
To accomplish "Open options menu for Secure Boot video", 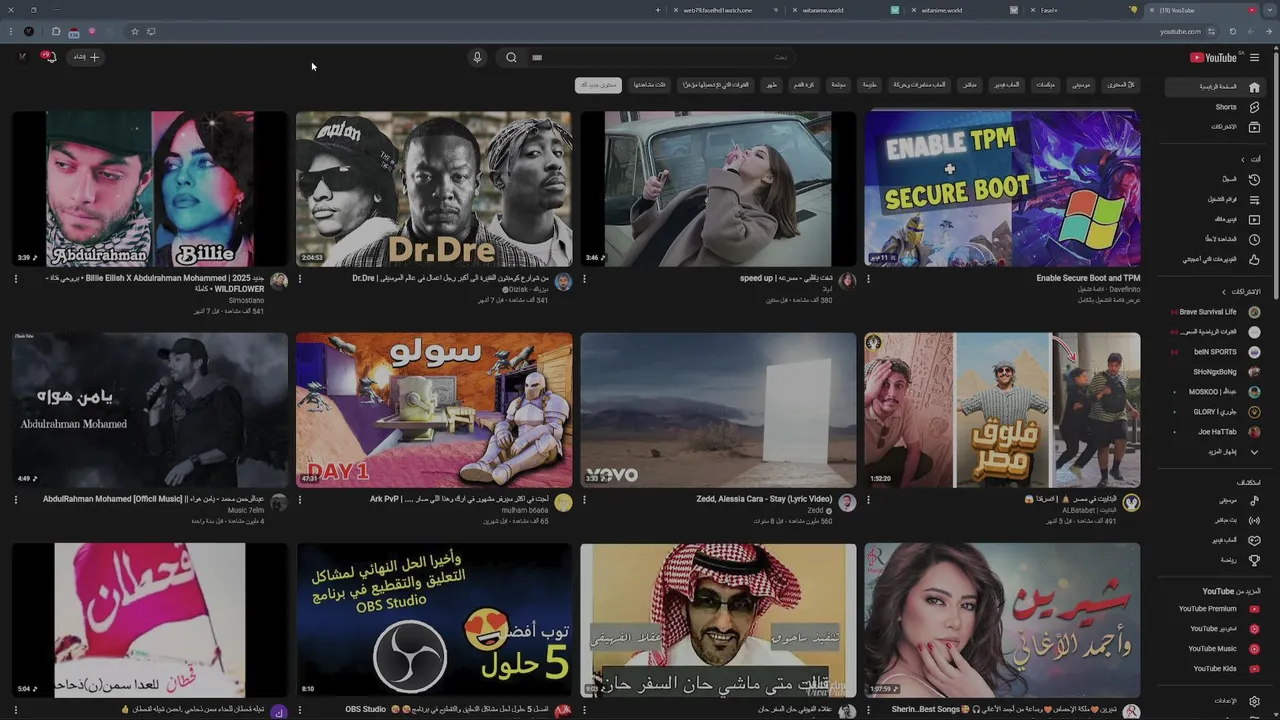I will pyautogui.click(x=868, y=279).
